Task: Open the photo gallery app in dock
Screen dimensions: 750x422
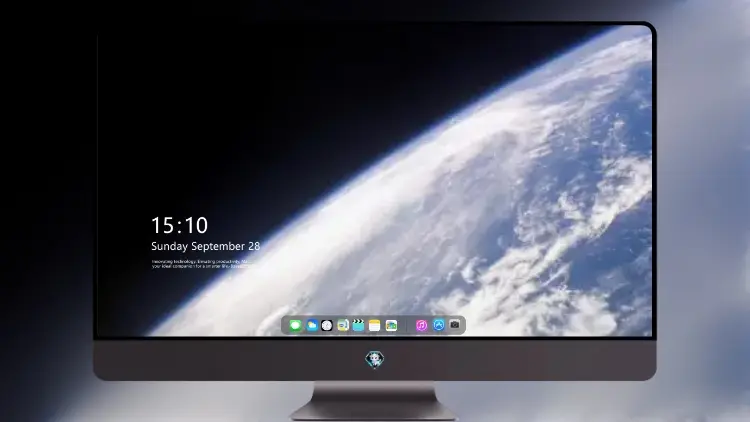Action: pos(391,326)
